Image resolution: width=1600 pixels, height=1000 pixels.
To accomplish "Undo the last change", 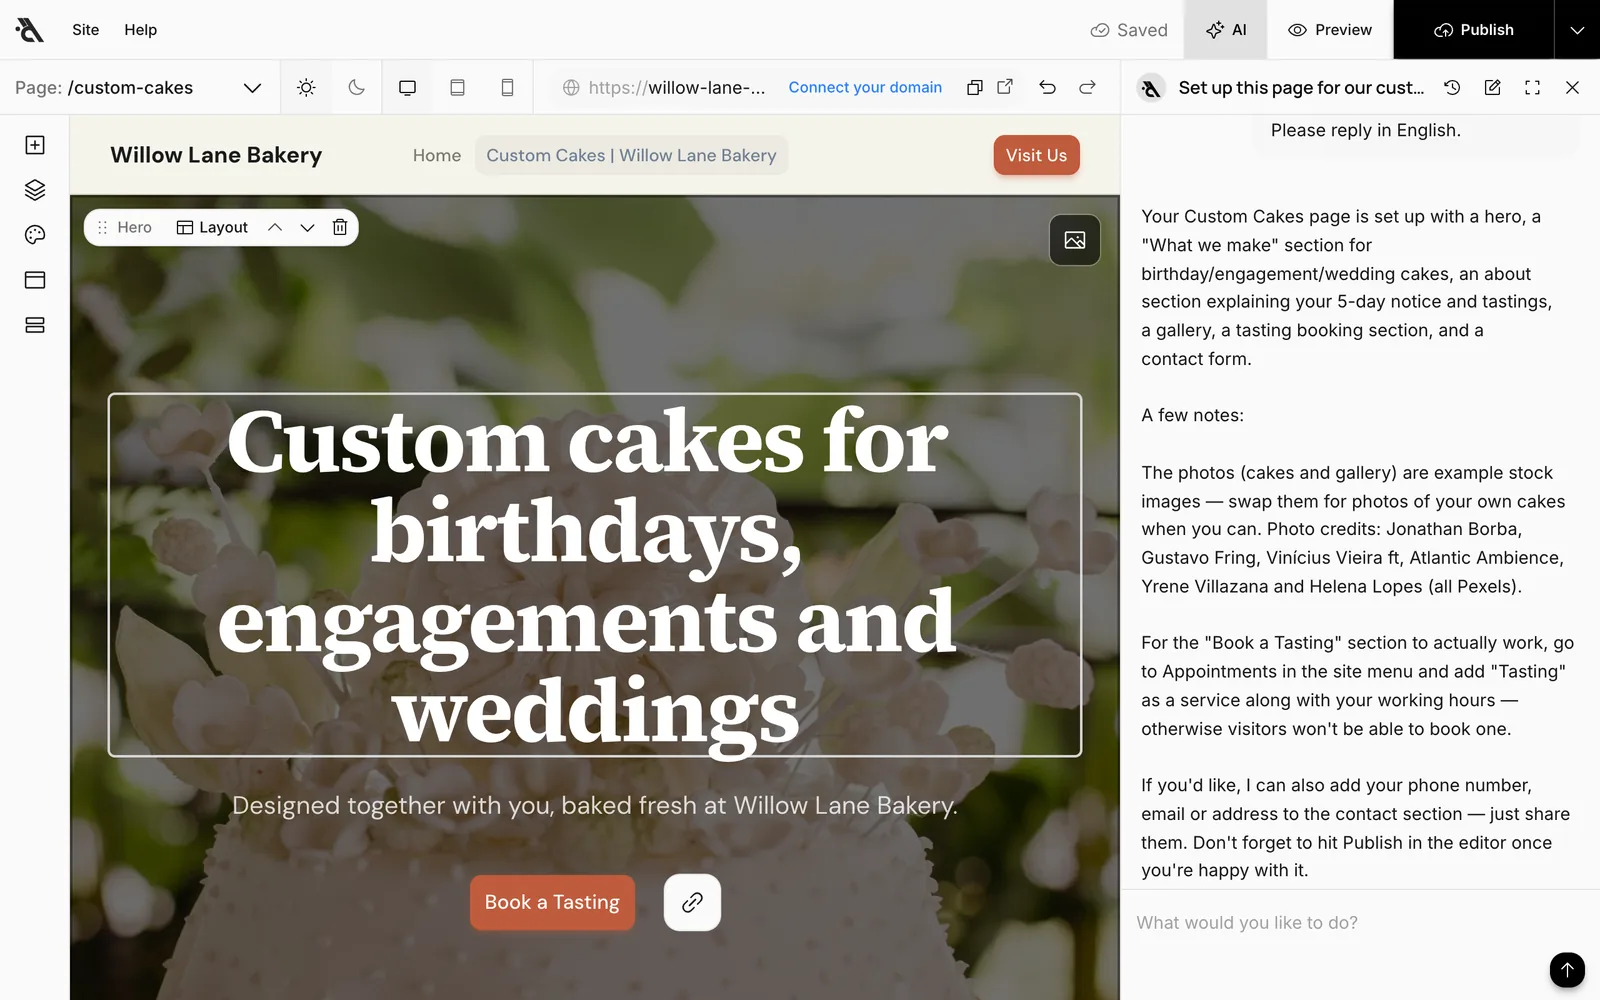I will pyautogui.click(x=1047, y=88).
